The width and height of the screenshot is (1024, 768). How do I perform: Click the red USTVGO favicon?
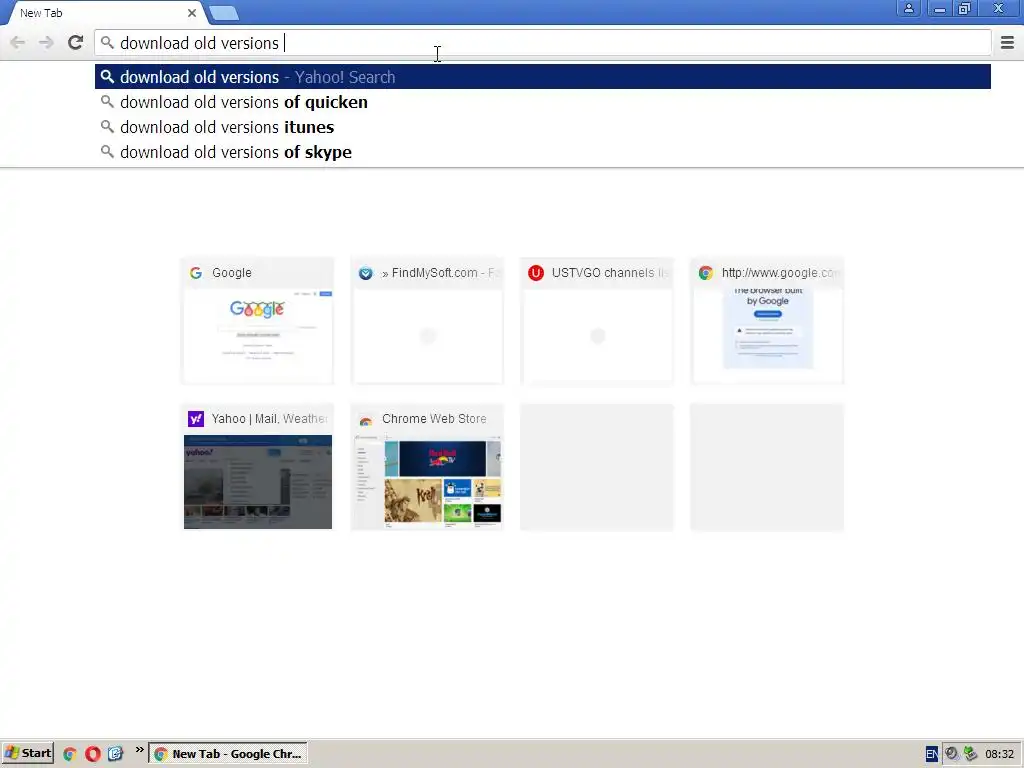(536, 273)
